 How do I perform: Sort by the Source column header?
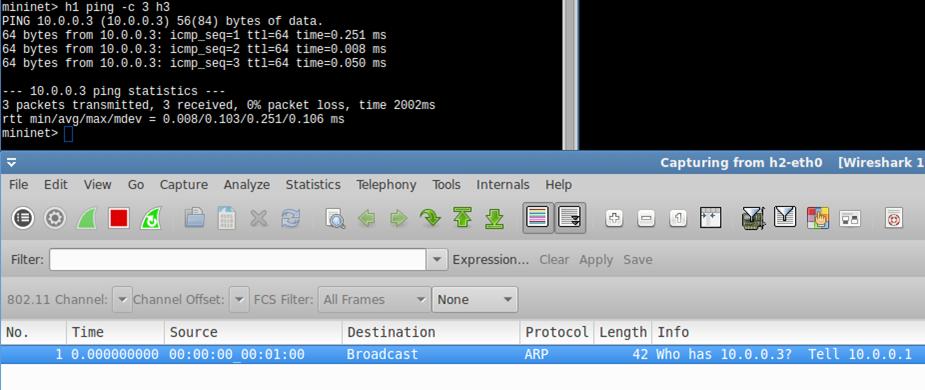(x=254, y=332)
